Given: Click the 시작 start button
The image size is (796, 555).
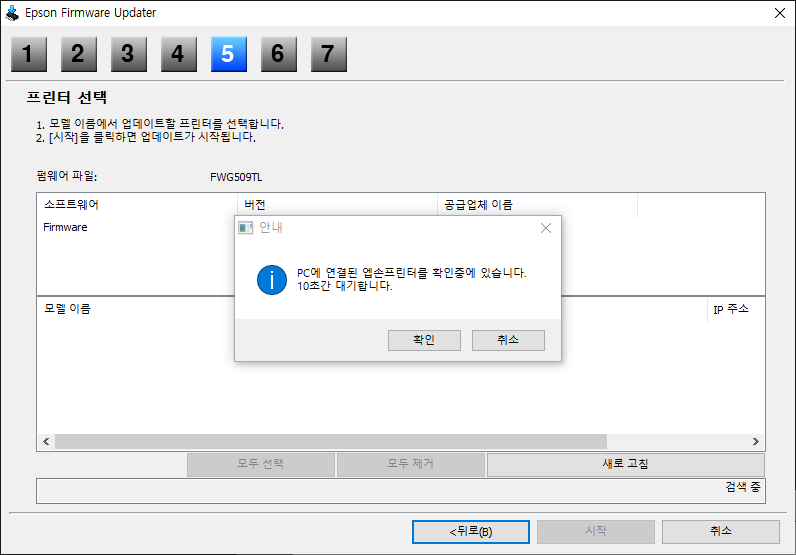Looking at the screenshot, I should point(596,532).
